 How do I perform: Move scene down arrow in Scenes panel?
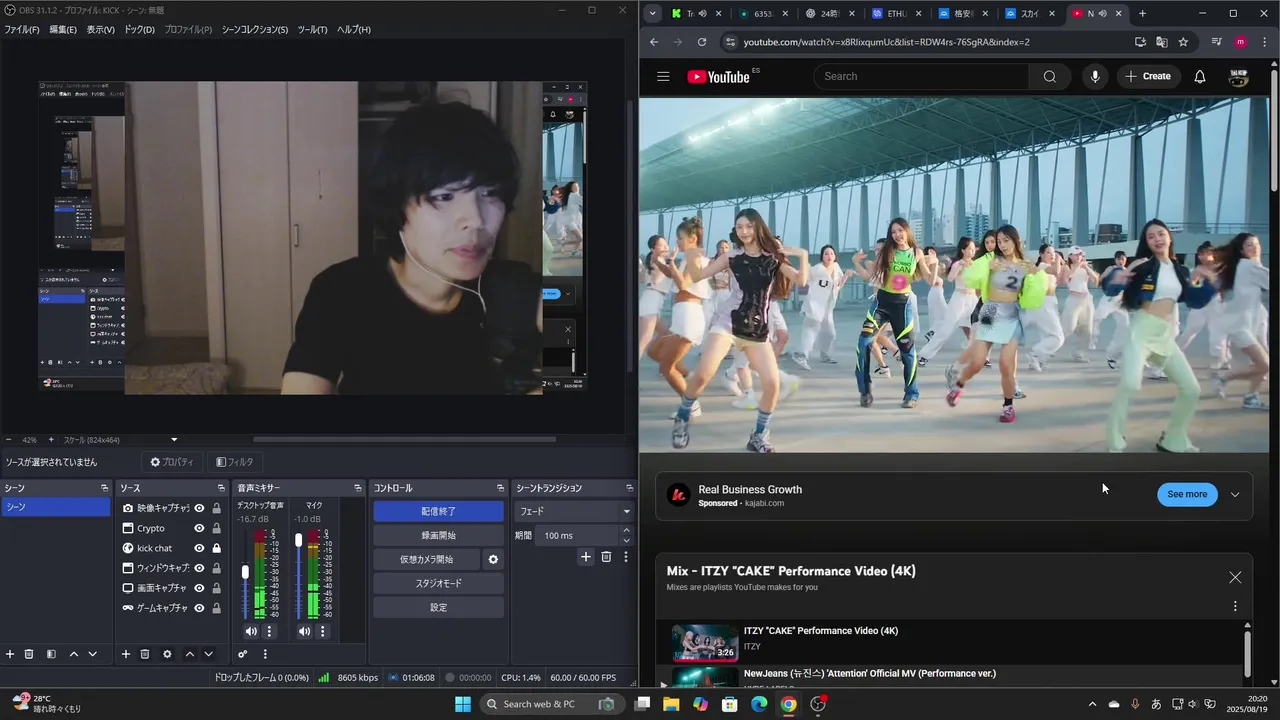(x=92, y=654)
